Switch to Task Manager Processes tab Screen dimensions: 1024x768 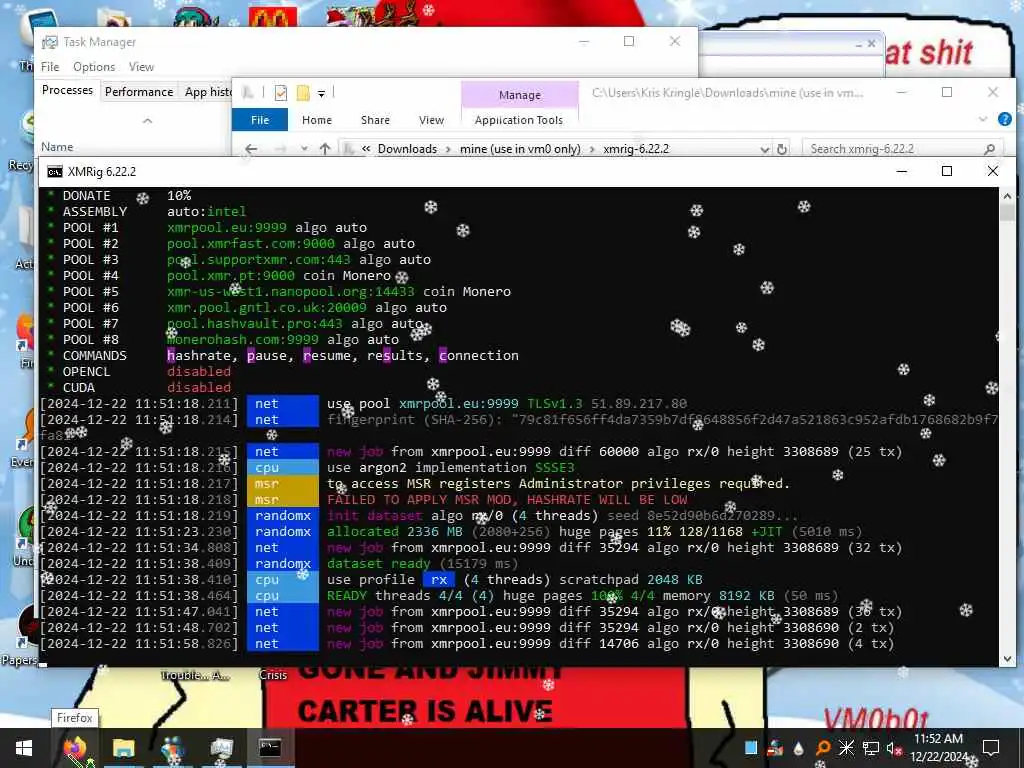67,90
